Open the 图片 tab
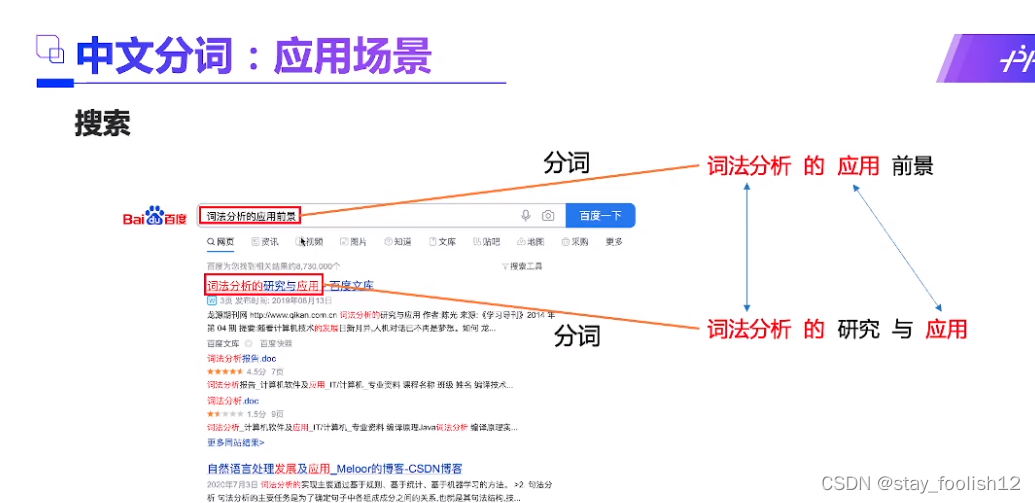The image size is (1035, 503). [x=353, y=242]
